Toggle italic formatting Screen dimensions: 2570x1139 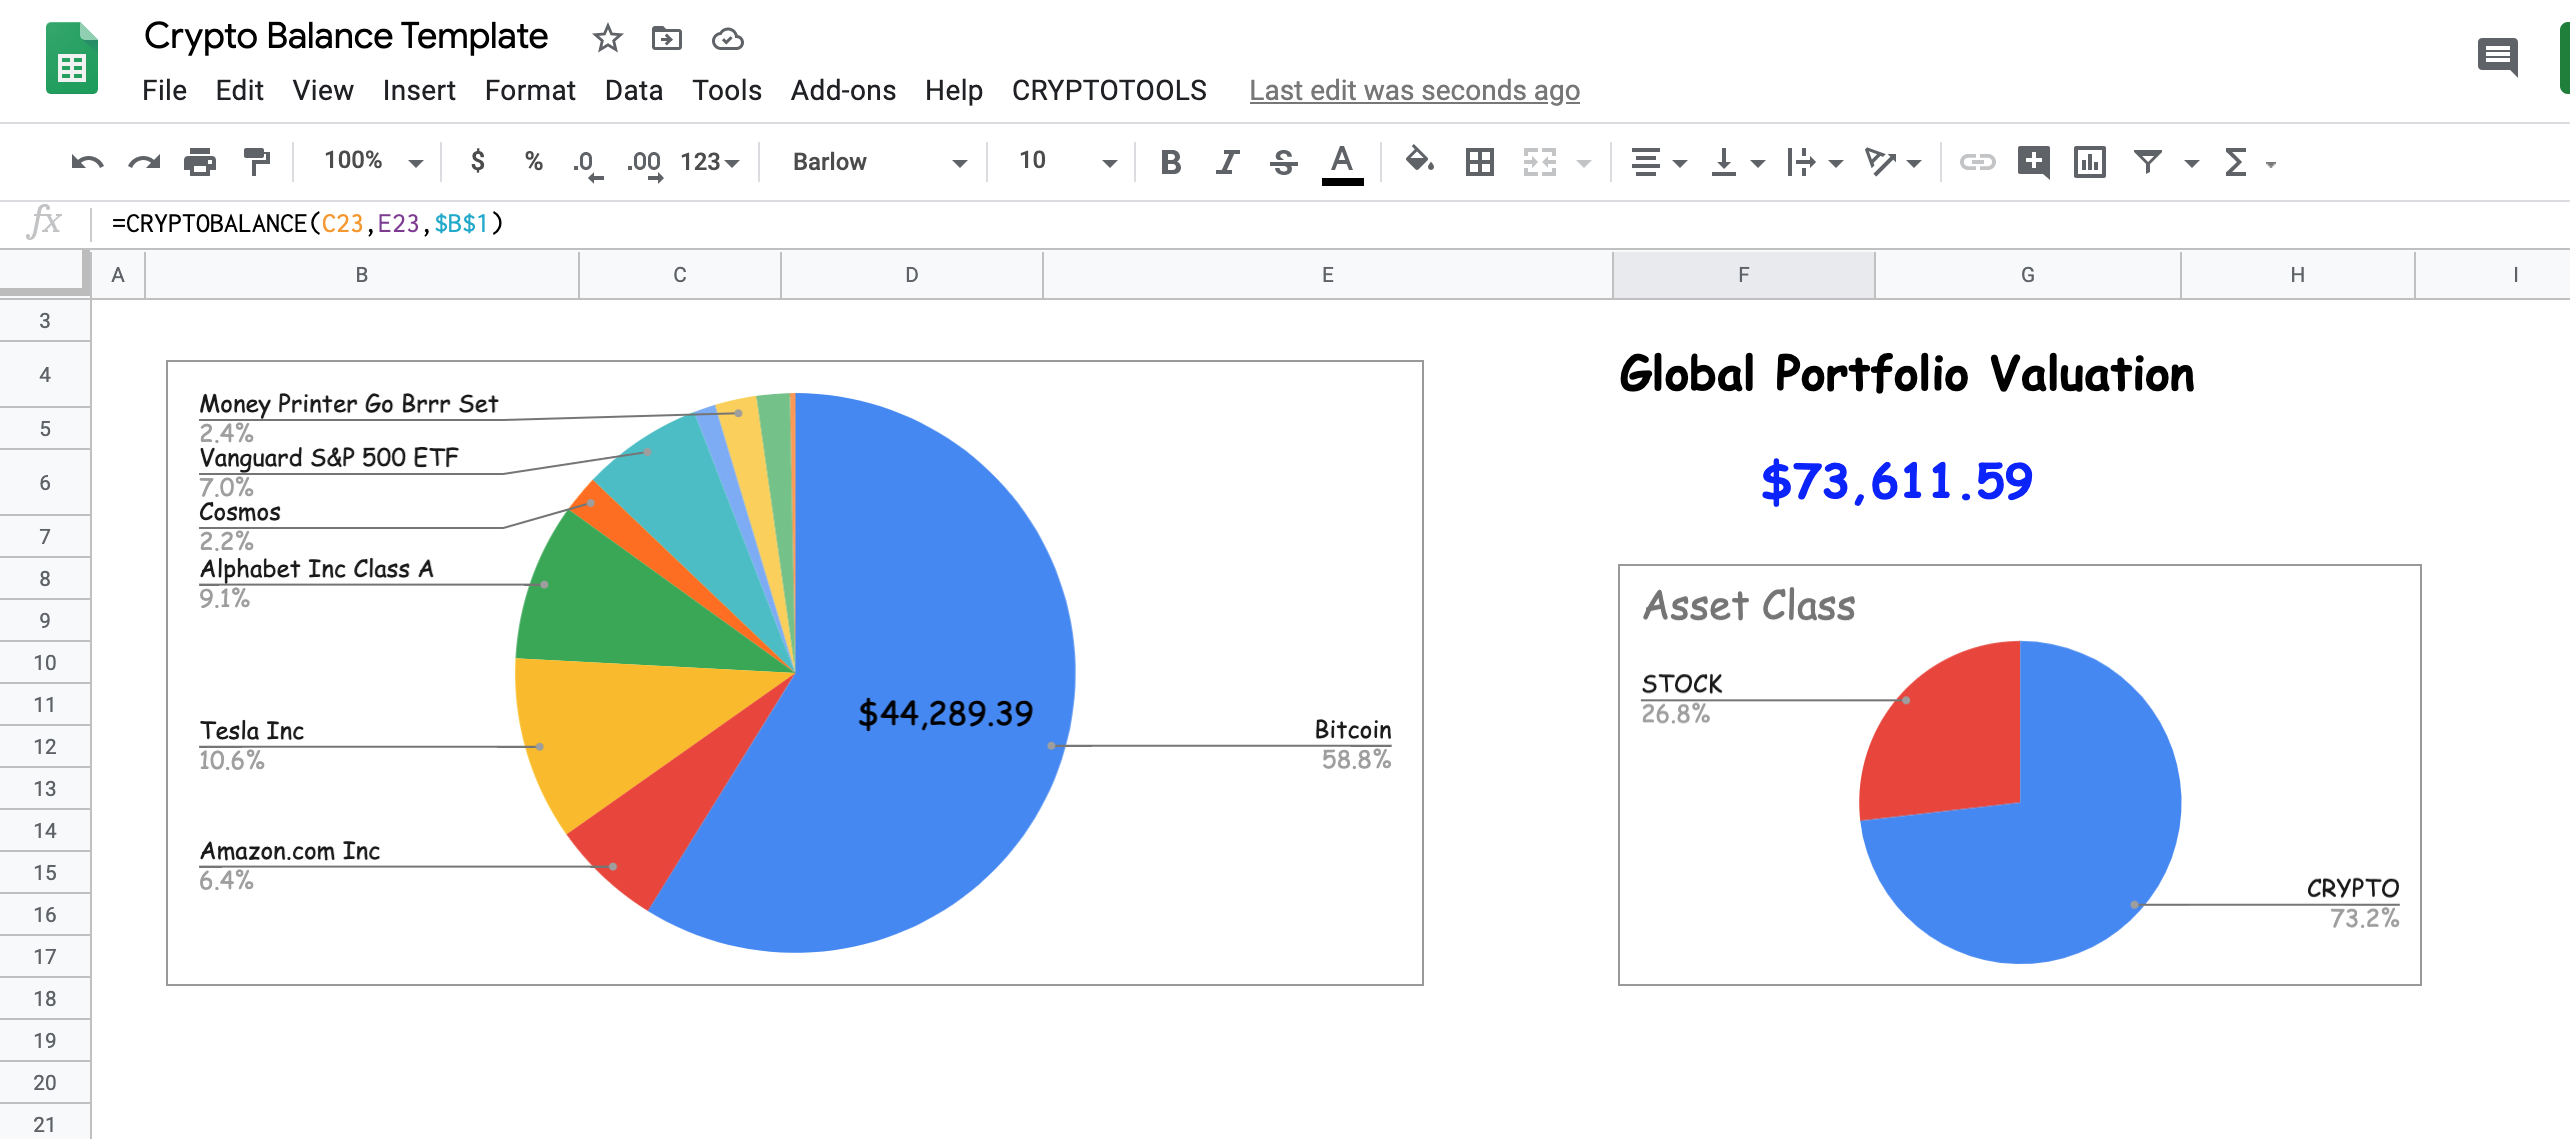pyautogui.click(x=1227, y=162)
